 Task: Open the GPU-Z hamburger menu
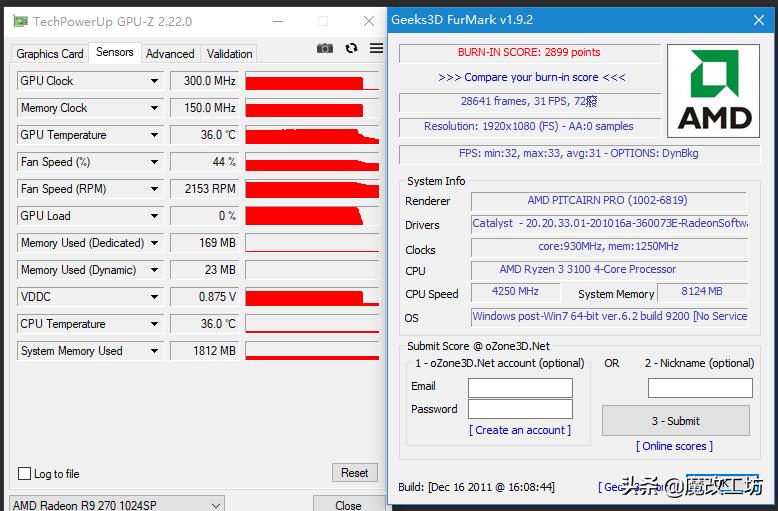click(376, 48)
